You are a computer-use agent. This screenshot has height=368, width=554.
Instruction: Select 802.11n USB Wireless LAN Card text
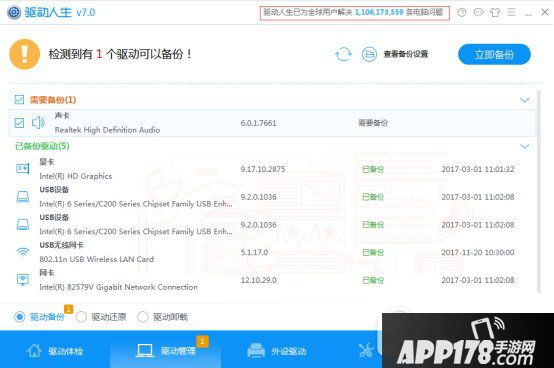tap(96, 259)
